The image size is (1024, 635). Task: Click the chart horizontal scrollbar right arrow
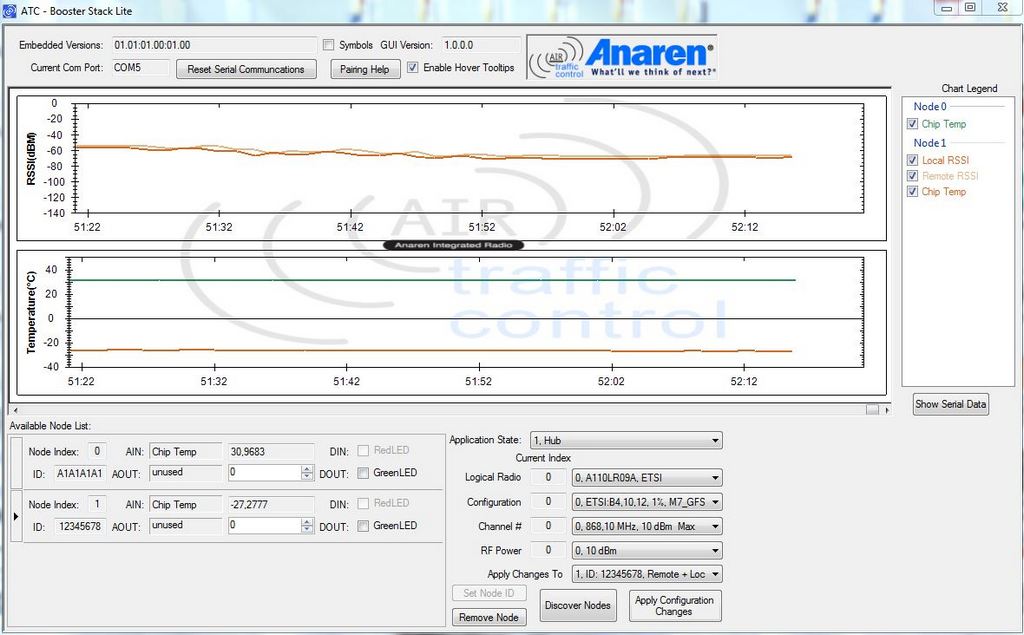tap(872, 409)
